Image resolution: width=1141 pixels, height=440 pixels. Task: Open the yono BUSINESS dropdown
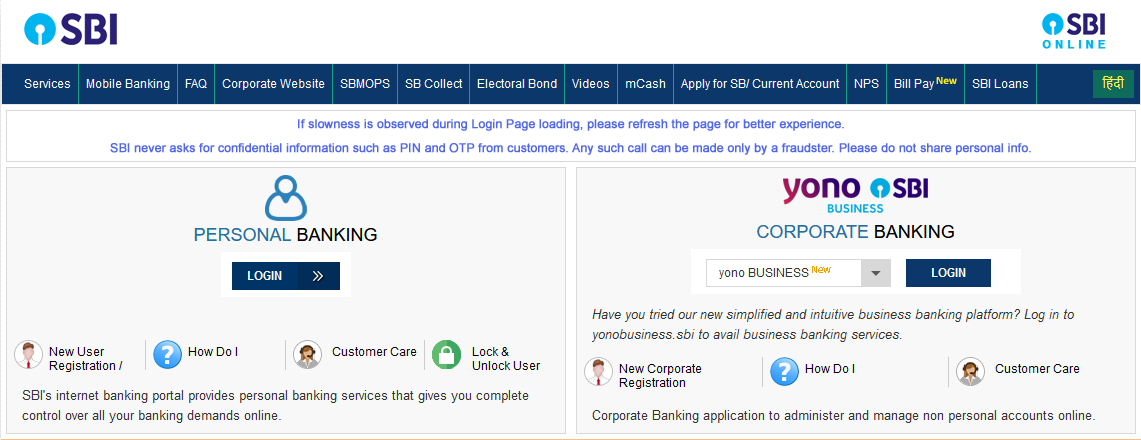pyautogui.click(x=799, y=273)
